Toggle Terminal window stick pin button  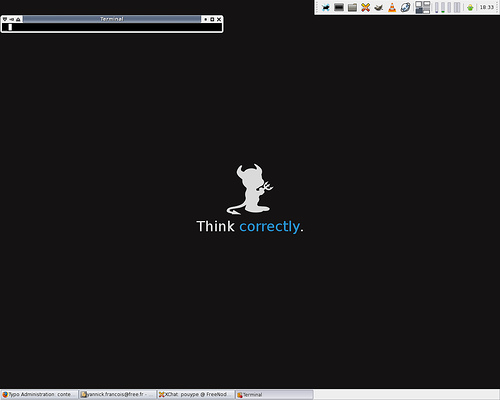click(12, 19)
